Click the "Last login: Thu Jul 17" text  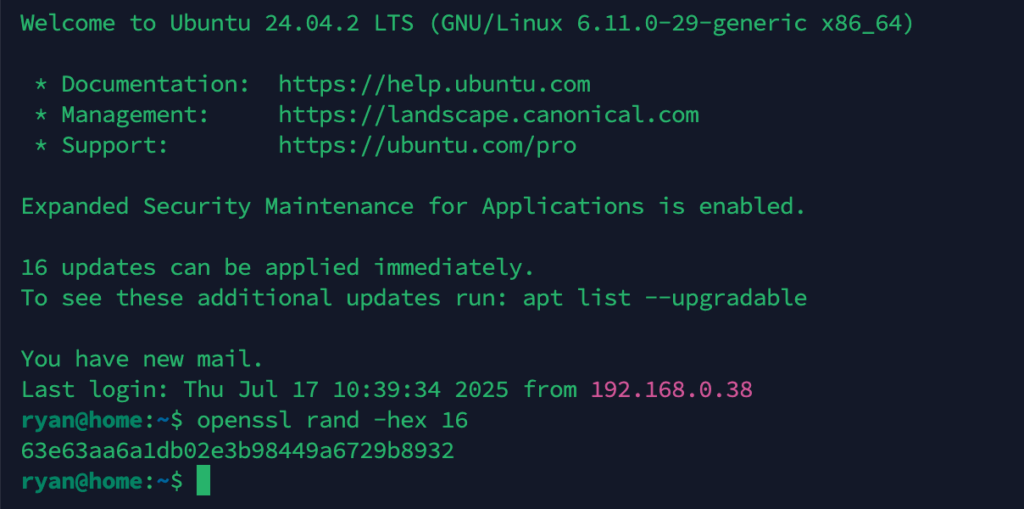170,390
